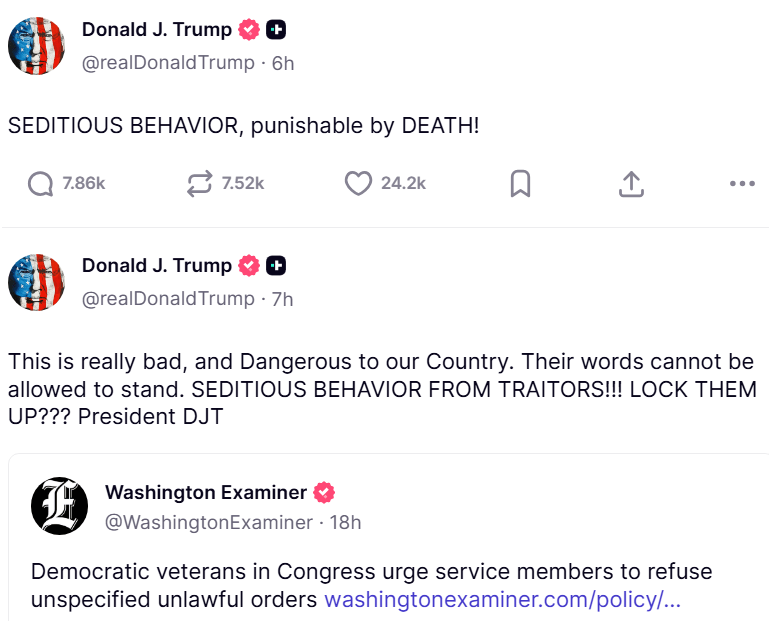Click the @realDonaldTrump handle on 6h post
The image size is (771, 623).
168,63
